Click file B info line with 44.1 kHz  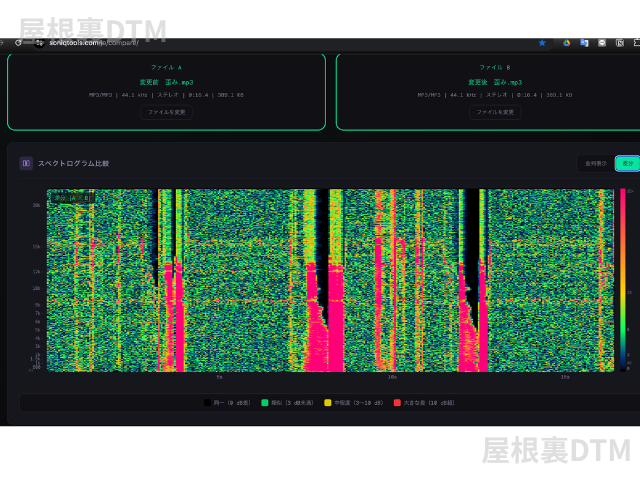[x=495, y=95]
